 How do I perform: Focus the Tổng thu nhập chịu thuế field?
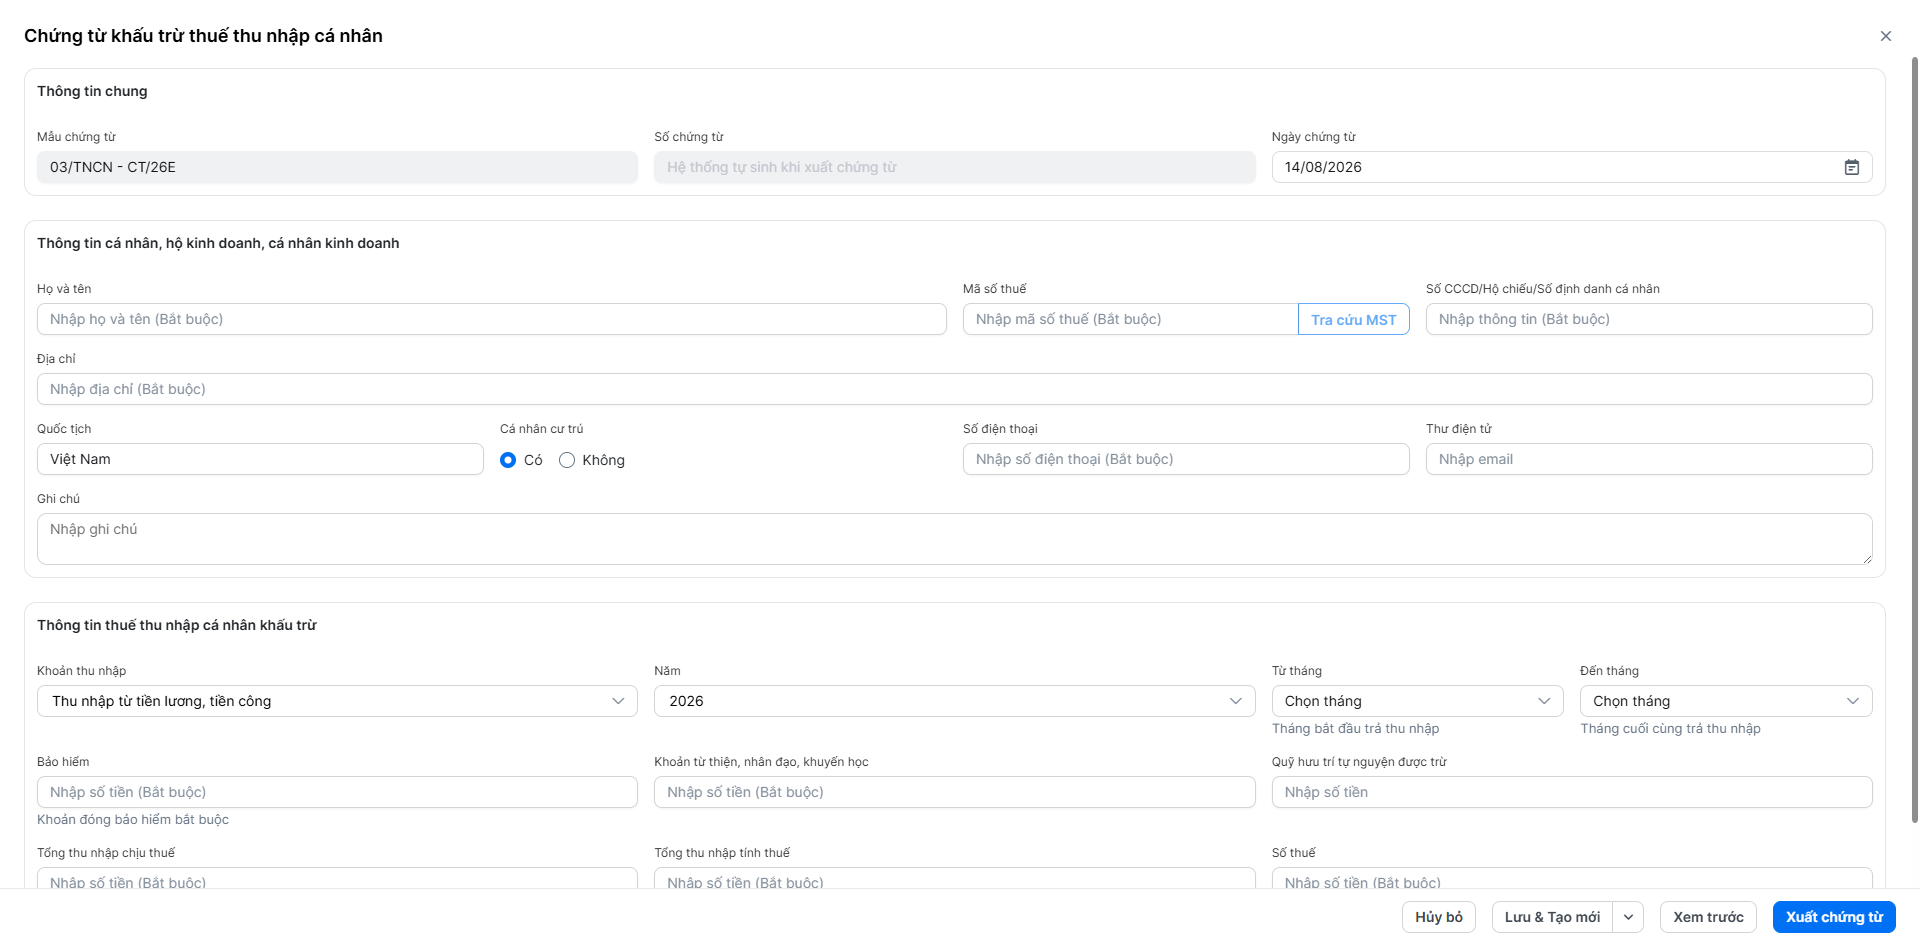pos(337,879)
